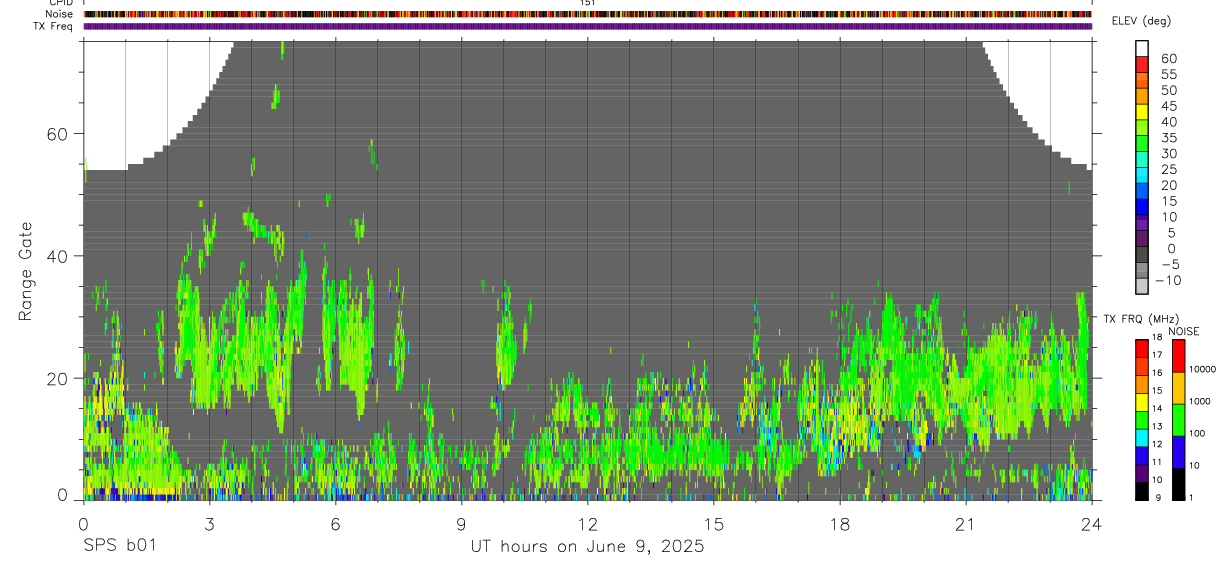Viewport: 1228px width, 567px height.
Task: Click the 18 label on the TX FRQ scale
Action: point(1156,338)
